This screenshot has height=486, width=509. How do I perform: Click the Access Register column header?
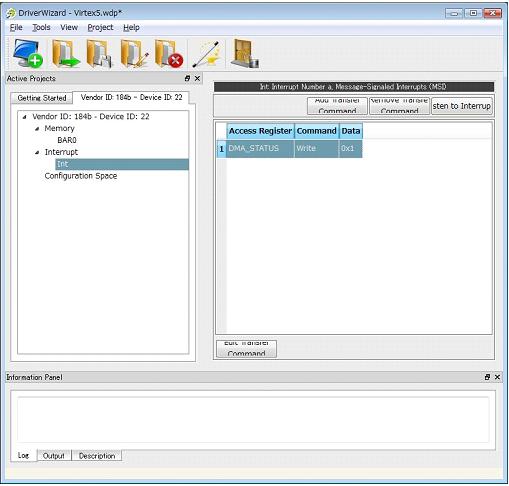click(x=260, y=131)
